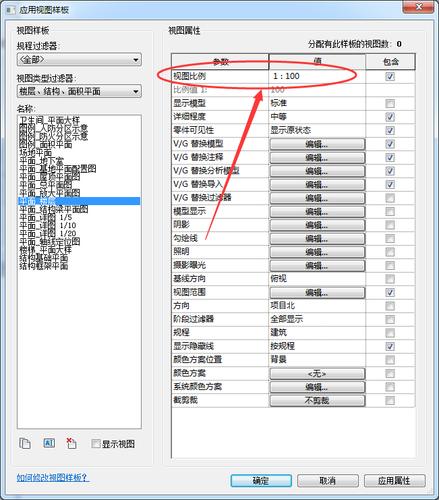
Task: Select 楼梯_平面大样 template
Action: coord(45,249)
